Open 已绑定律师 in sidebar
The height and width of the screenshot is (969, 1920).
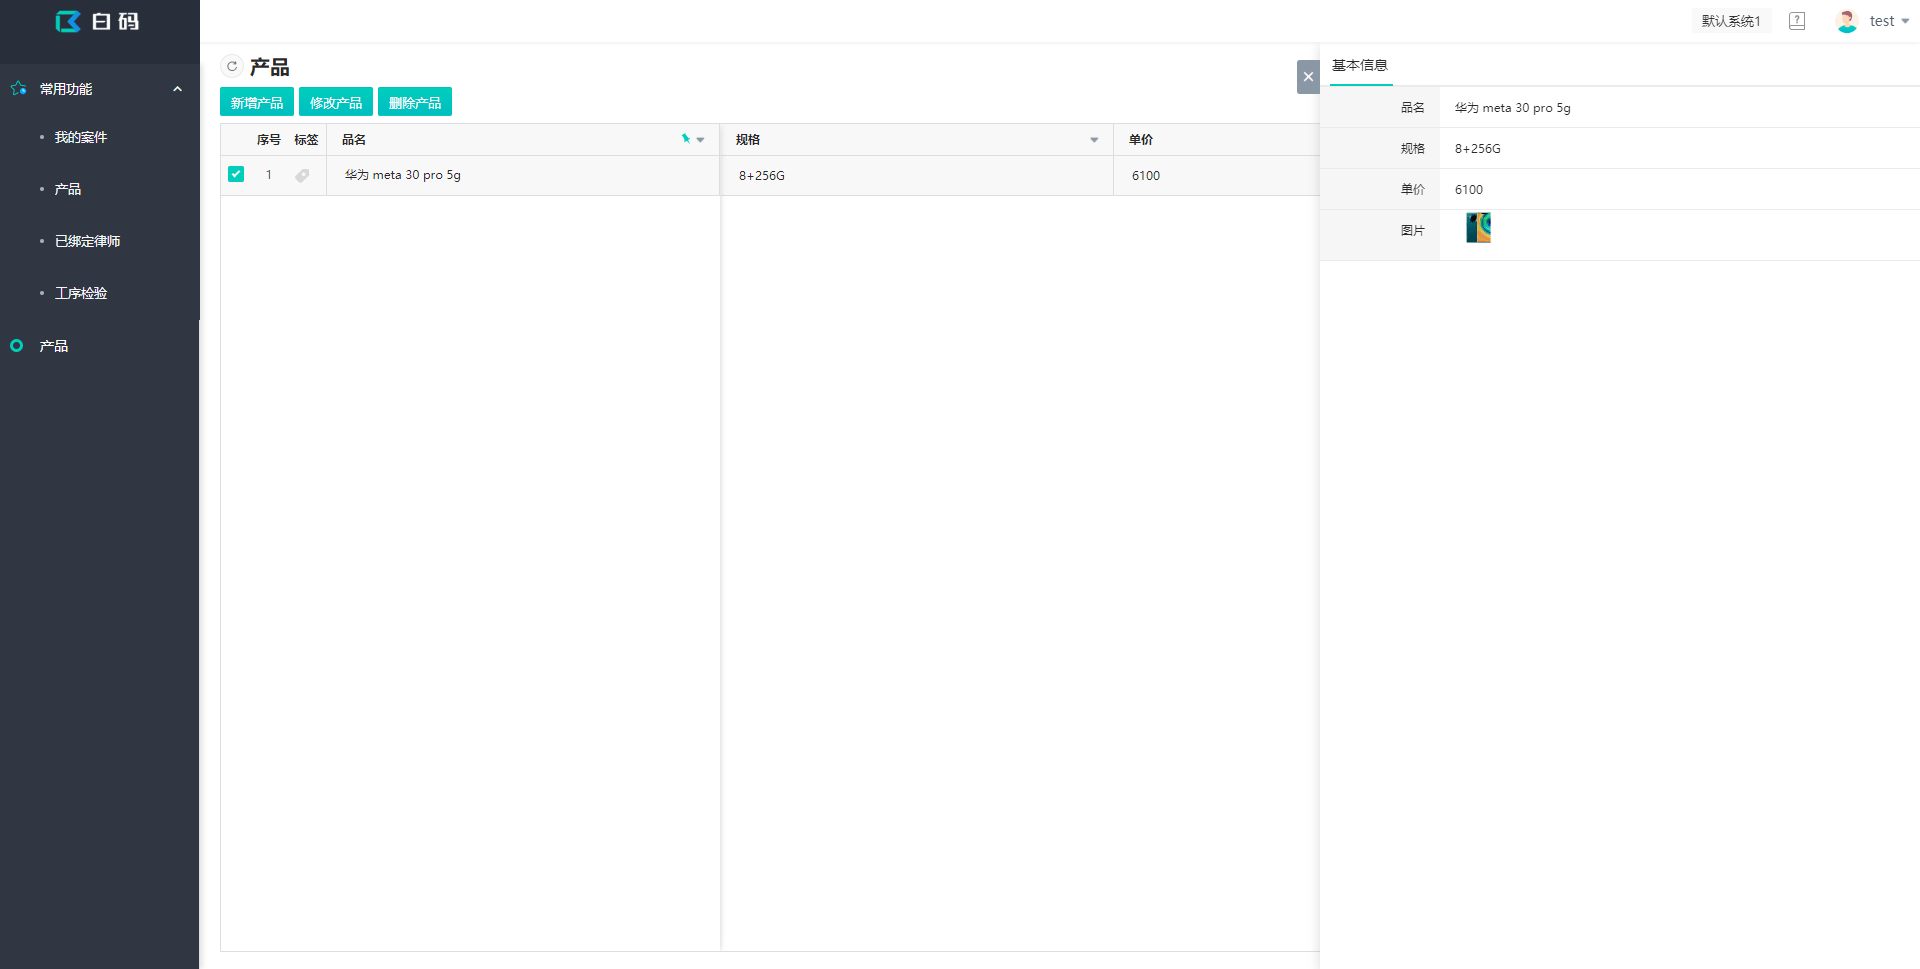88,241
